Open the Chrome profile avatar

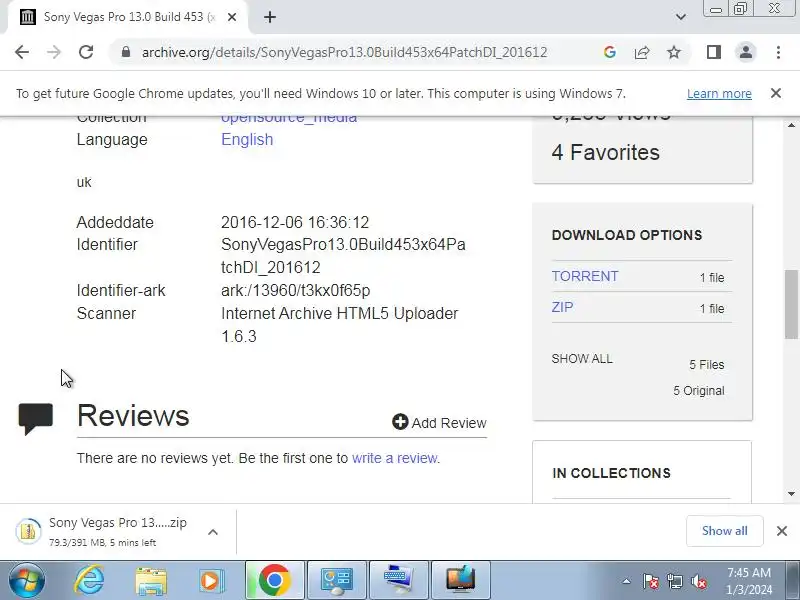pos(746,52)
